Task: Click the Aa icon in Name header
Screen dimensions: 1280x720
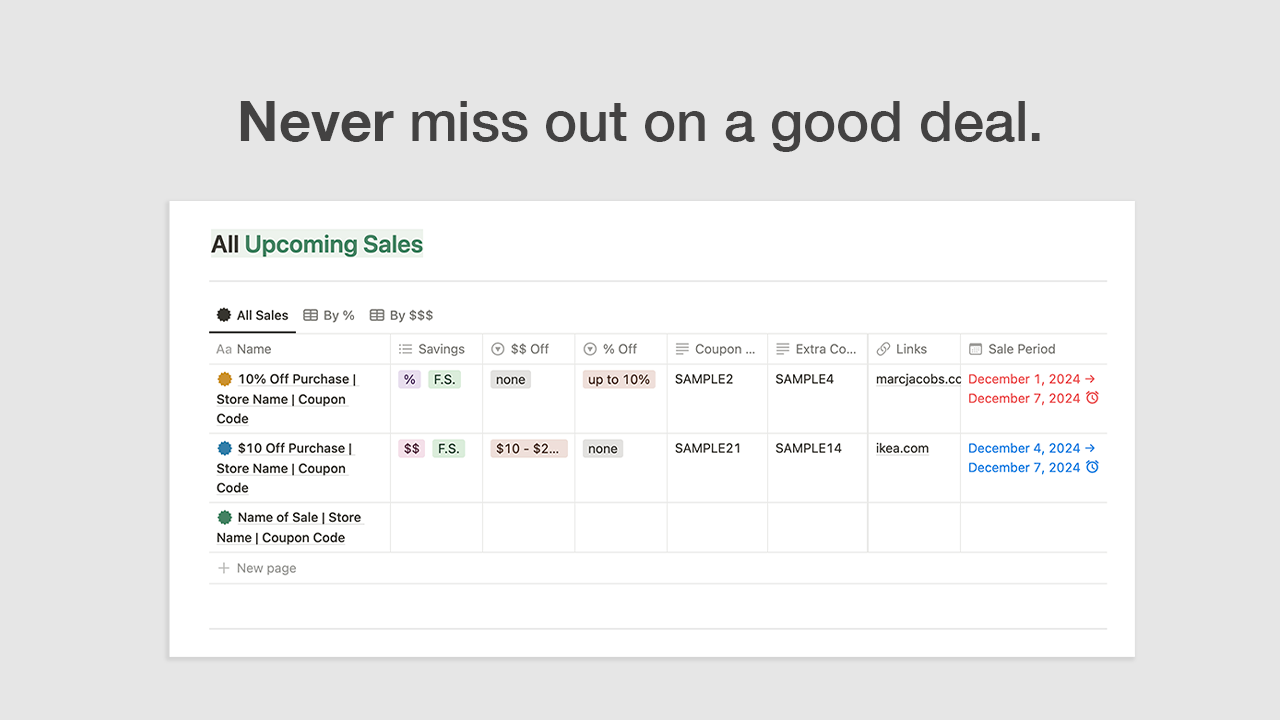Action: tap(224, 349)
